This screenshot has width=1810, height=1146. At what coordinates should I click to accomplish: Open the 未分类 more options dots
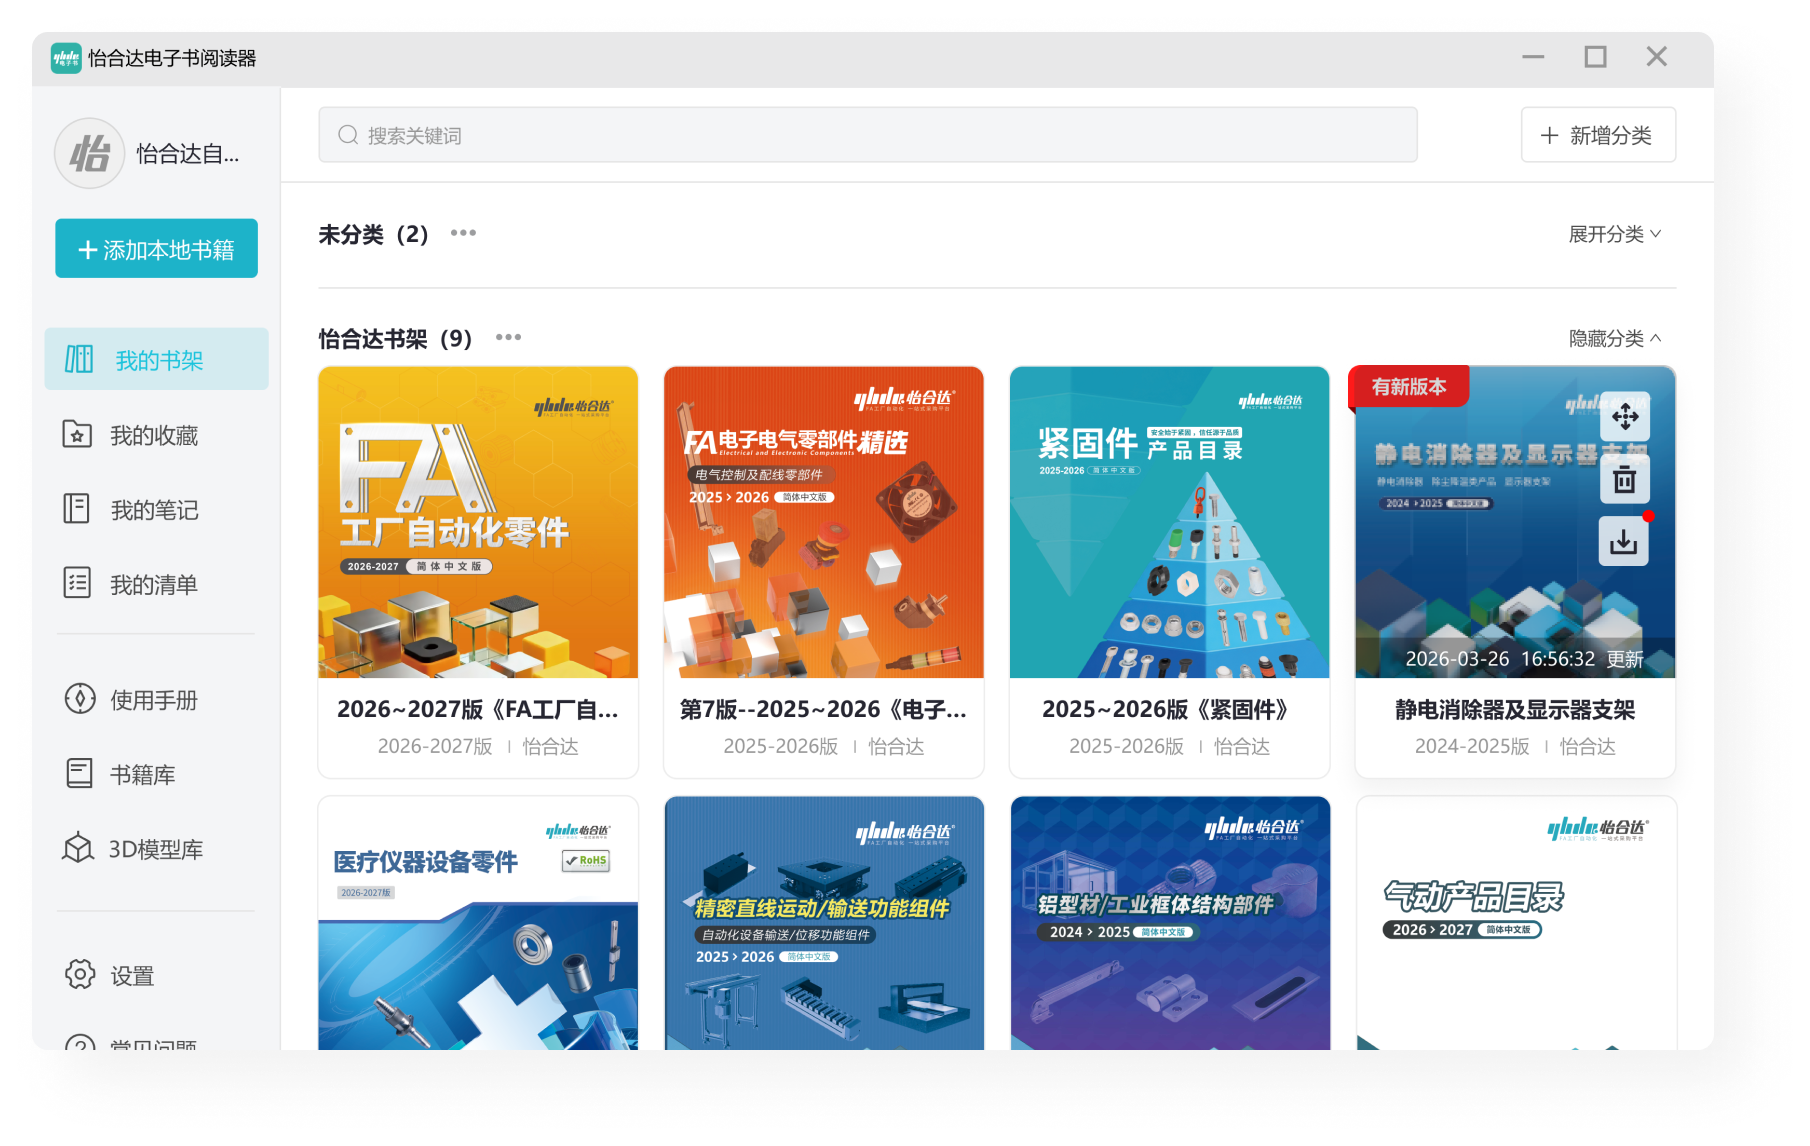tap(463, 233)
